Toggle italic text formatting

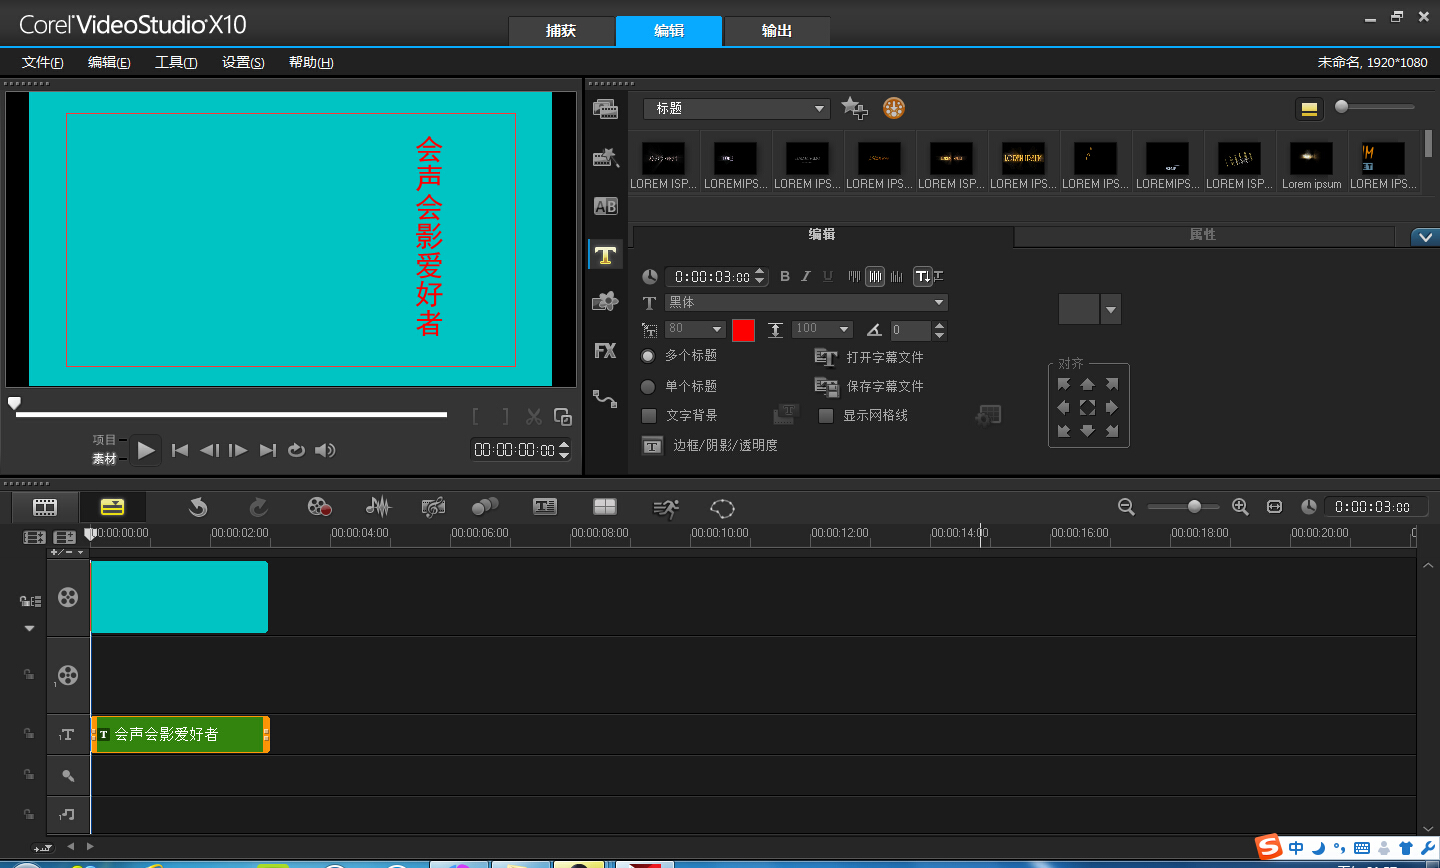click(x=806, y=276)
